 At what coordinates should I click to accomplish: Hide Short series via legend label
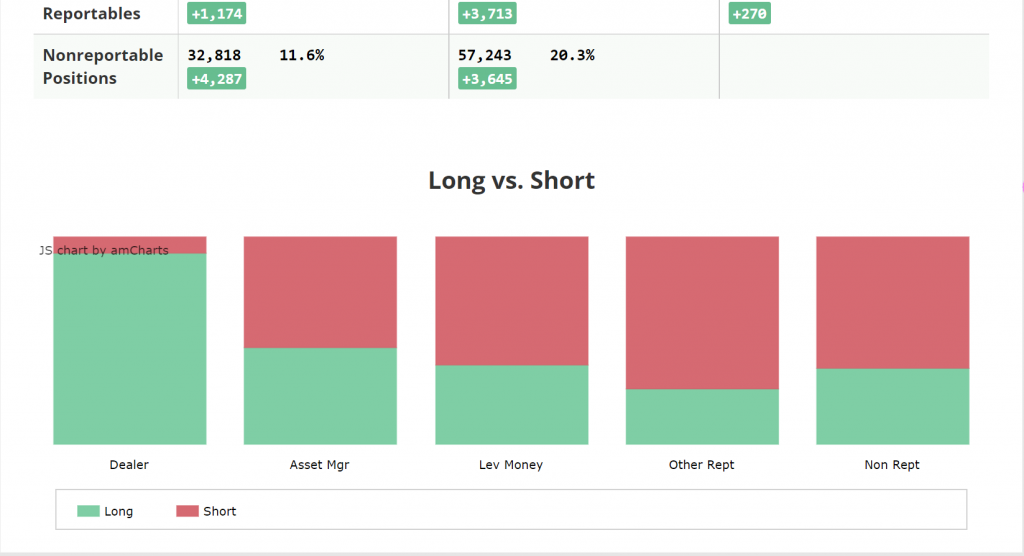(220, 511)
